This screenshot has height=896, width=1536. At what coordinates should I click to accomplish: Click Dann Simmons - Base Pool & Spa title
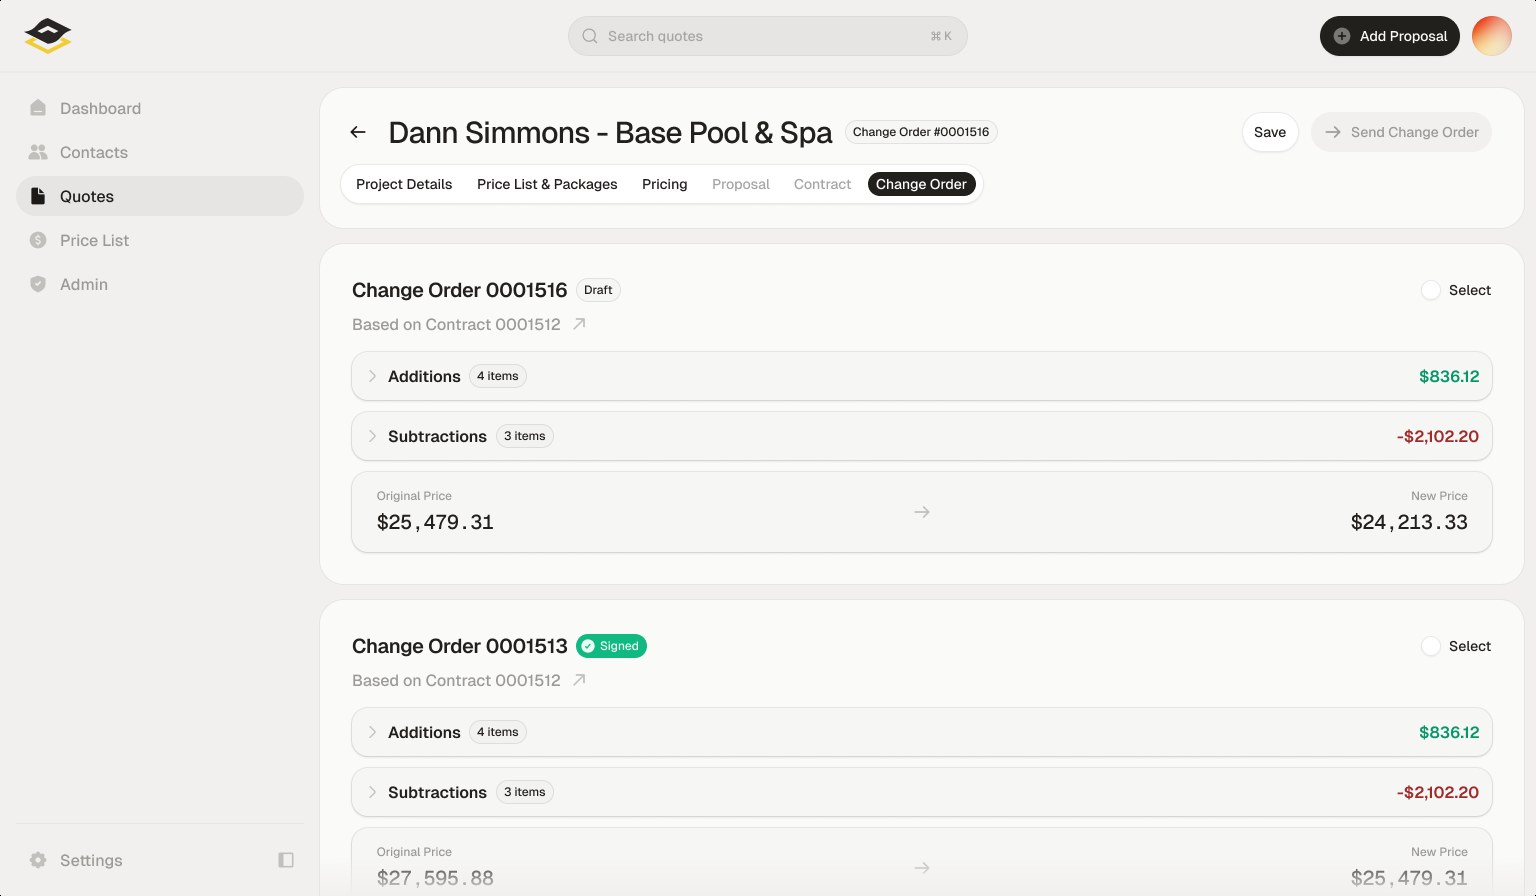[x=610, y=132]
